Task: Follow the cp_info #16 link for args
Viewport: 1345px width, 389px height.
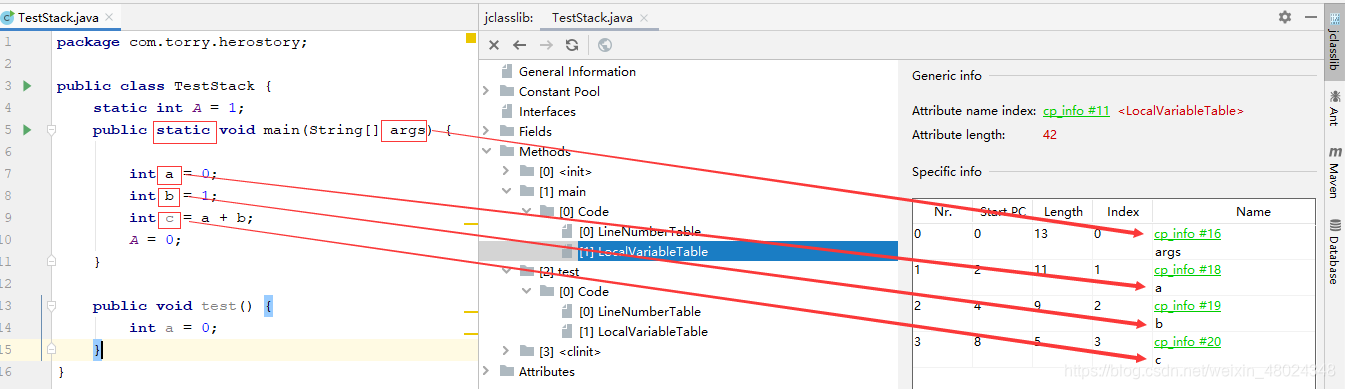Action: [1188, 234]
